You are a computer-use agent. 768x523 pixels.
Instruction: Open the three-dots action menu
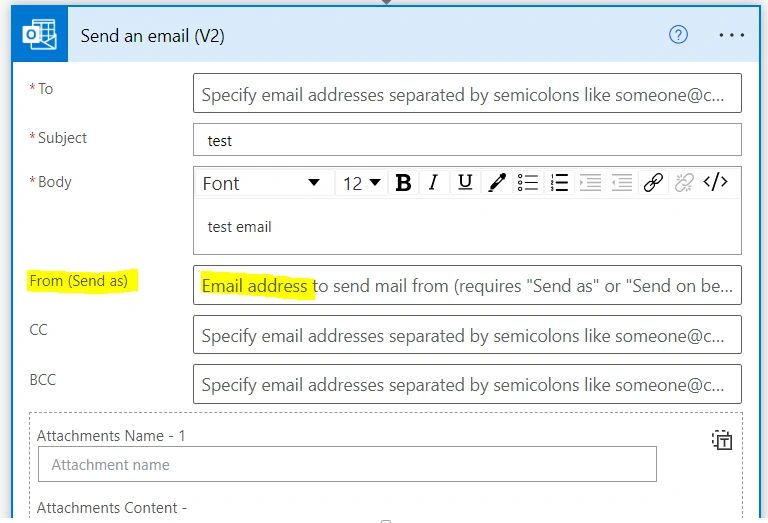(731, 35)
